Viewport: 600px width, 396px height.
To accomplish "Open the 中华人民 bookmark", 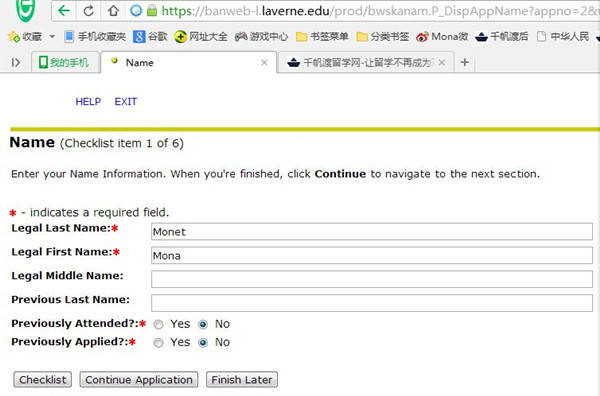I will pos(562,37).
